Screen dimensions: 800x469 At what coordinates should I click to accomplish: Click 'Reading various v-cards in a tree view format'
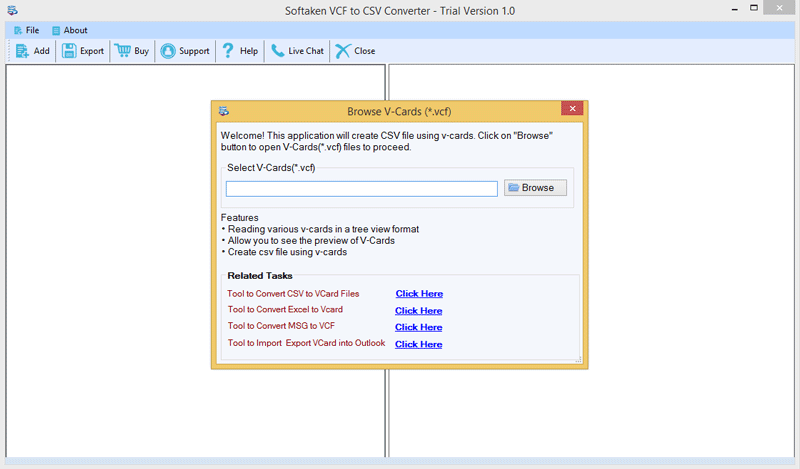[x=323, y=229]
